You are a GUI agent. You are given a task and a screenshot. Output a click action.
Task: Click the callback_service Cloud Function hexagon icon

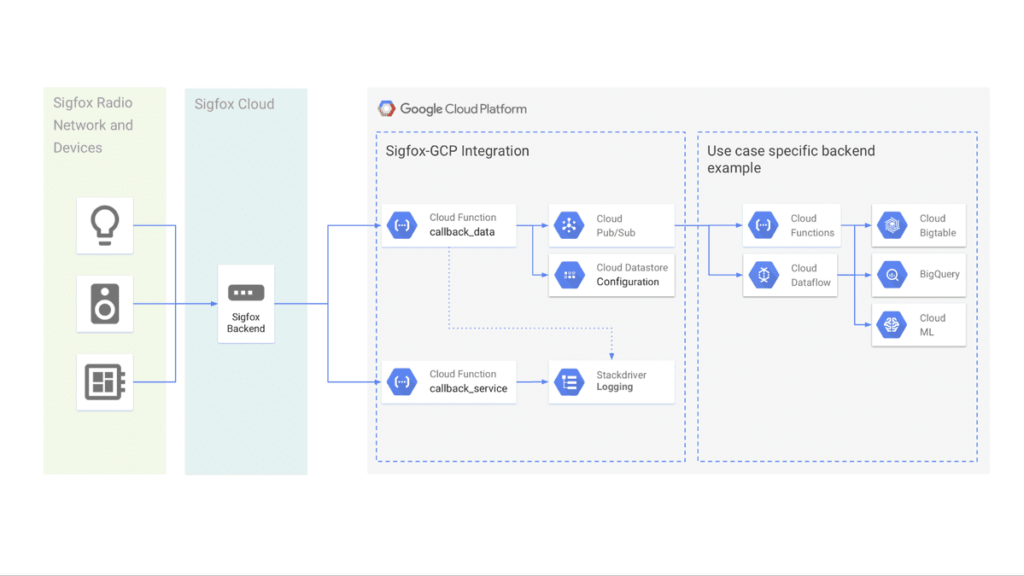[x=402, y=381]
